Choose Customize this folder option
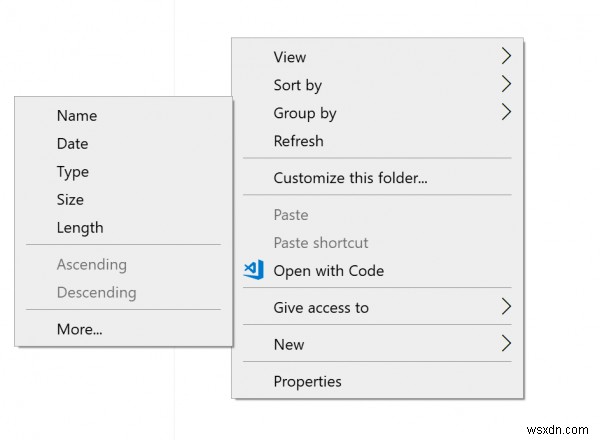 pyautogui.click(x=350, y=178)
